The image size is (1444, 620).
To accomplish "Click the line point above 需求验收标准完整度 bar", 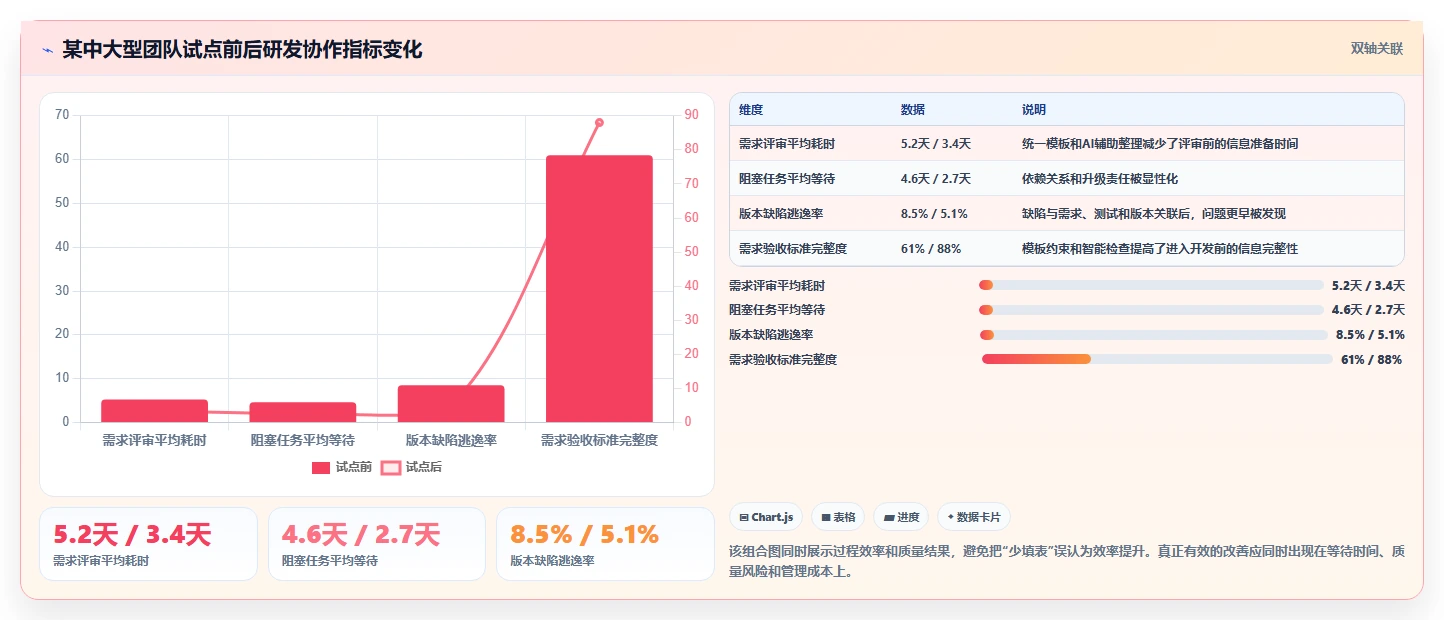I will point(599,122).
